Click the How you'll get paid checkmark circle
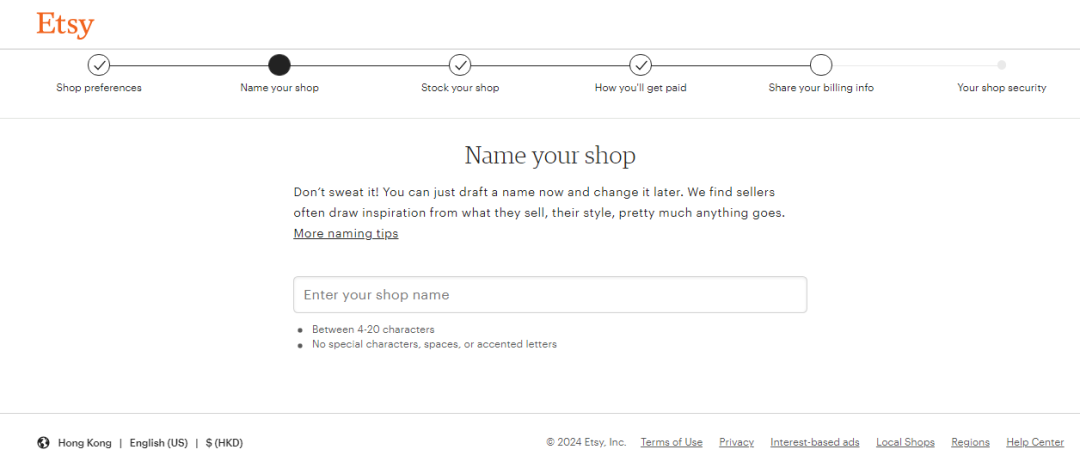Viewport: 1080px width, 468px height. pyautogui.click(x=641, y=65)
